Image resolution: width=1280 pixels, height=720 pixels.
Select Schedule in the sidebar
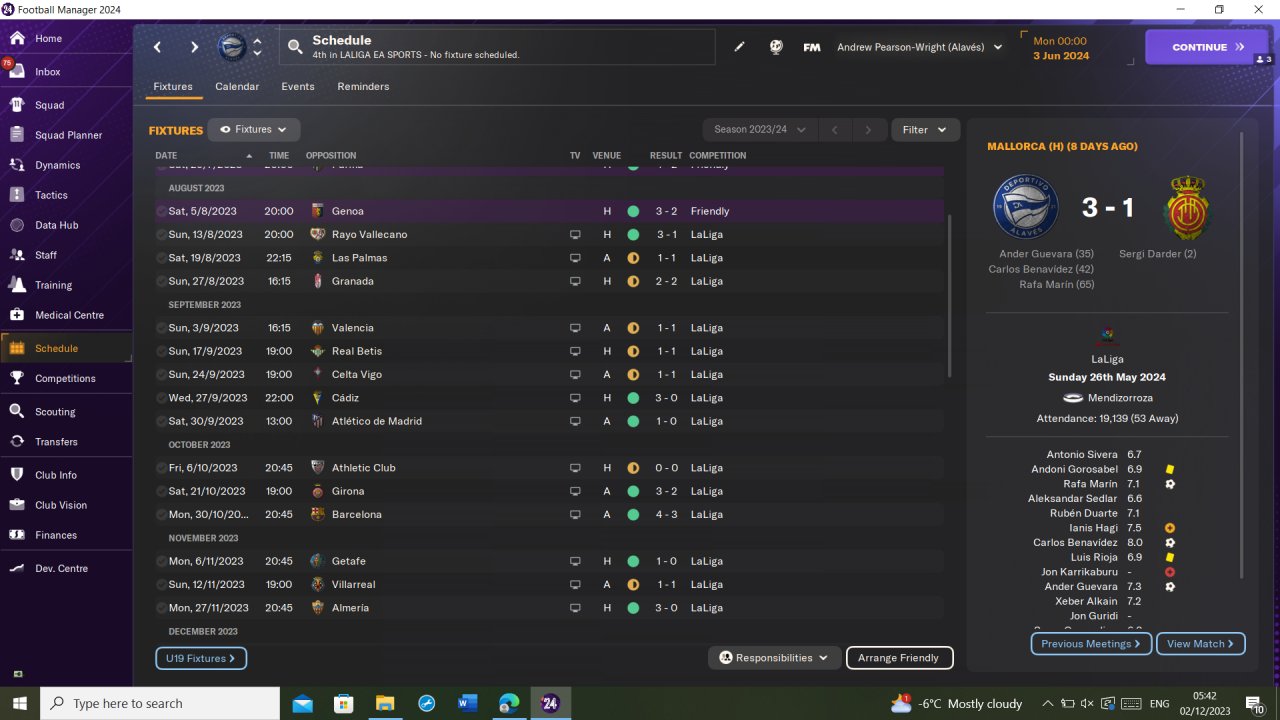66,348
